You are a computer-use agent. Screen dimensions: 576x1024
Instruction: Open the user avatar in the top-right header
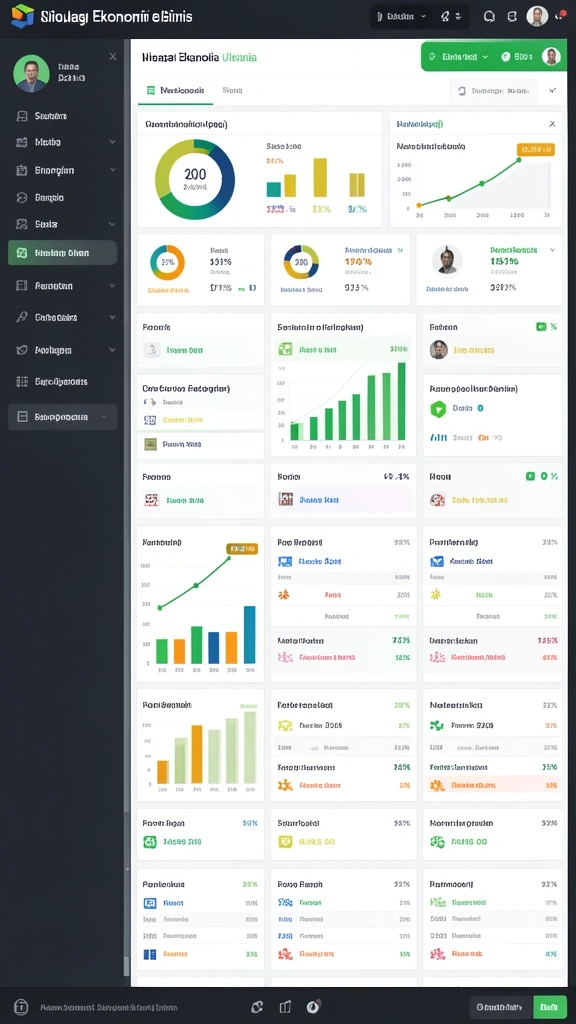click(x=537, y=16)
